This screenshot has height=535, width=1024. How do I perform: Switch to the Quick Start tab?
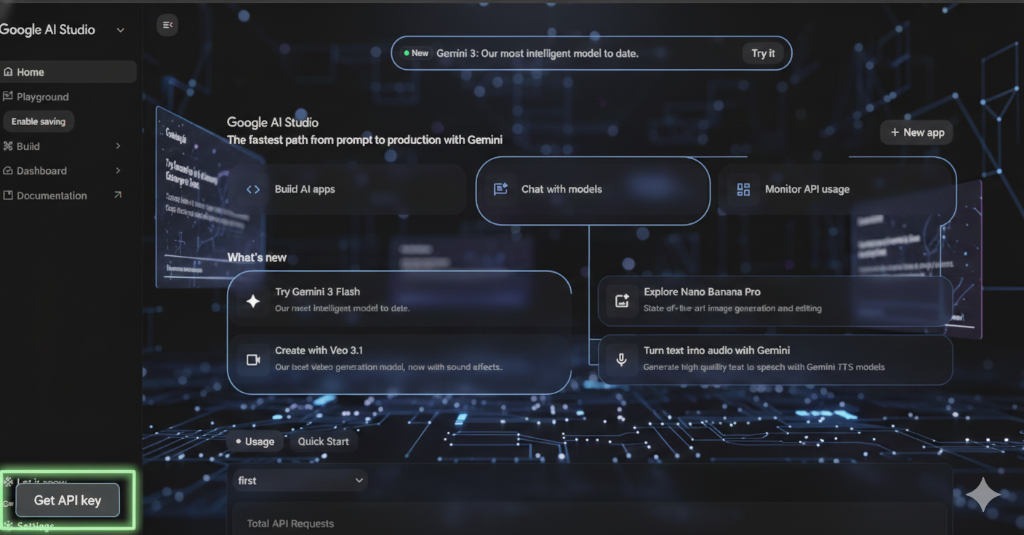[x=323, y=442]
